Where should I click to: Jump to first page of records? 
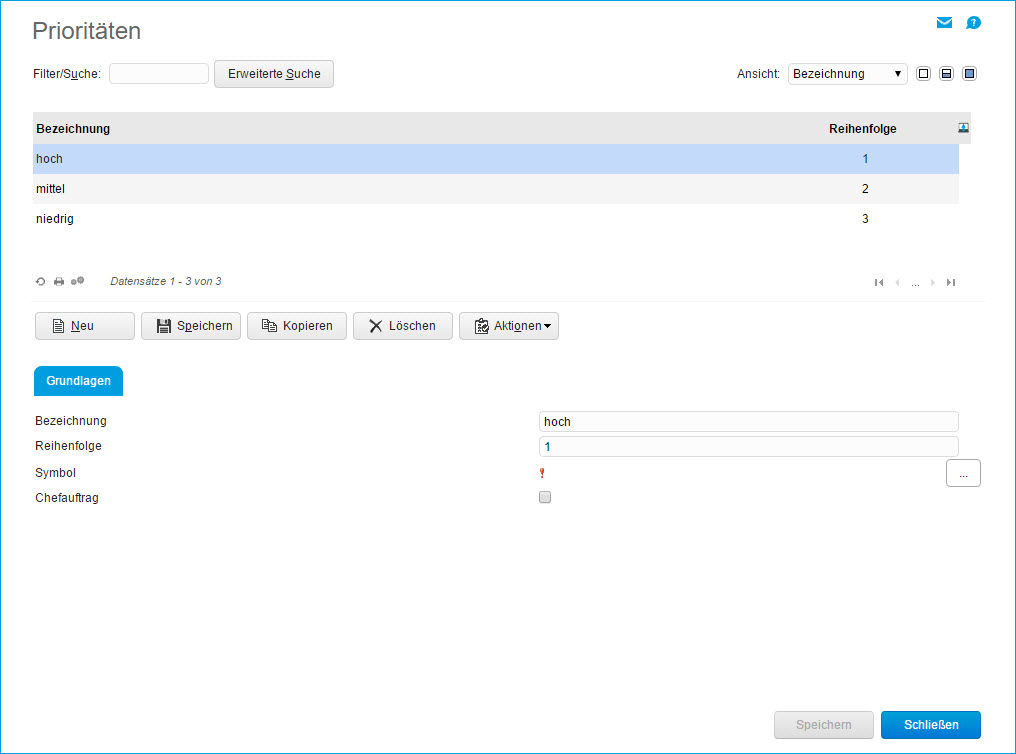tap(879, 283)
